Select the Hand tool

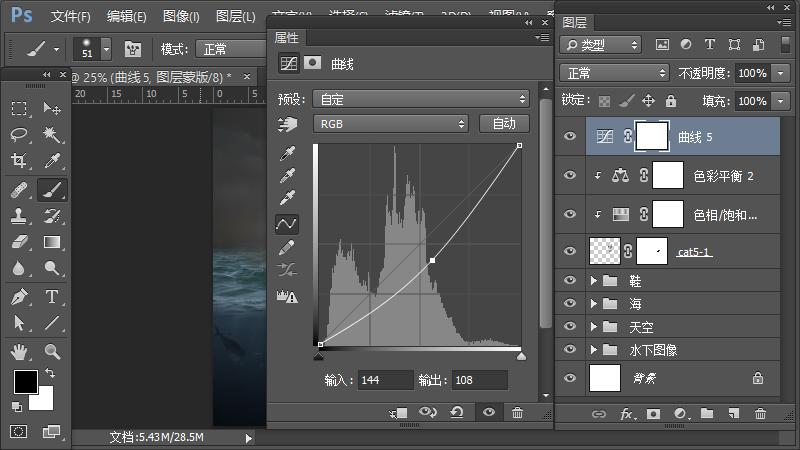coord(18,351)
